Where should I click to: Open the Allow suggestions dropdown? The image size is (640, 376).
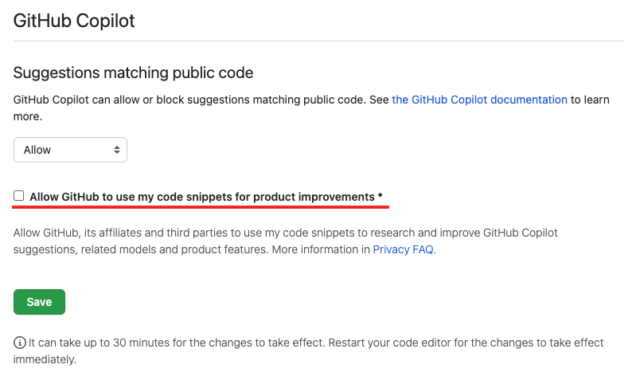pyautogui.click(x=70, y=150)
